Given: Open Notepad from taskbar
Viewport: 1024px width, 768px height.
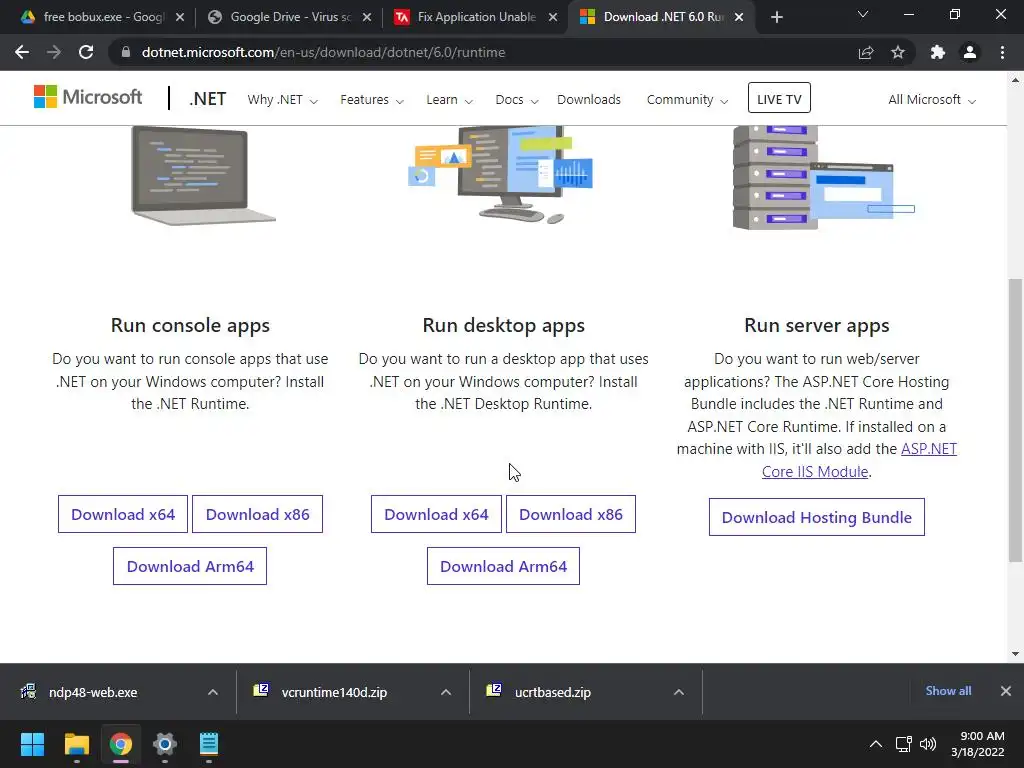Looking at the screenshot, I should click(x=209, y=744).
